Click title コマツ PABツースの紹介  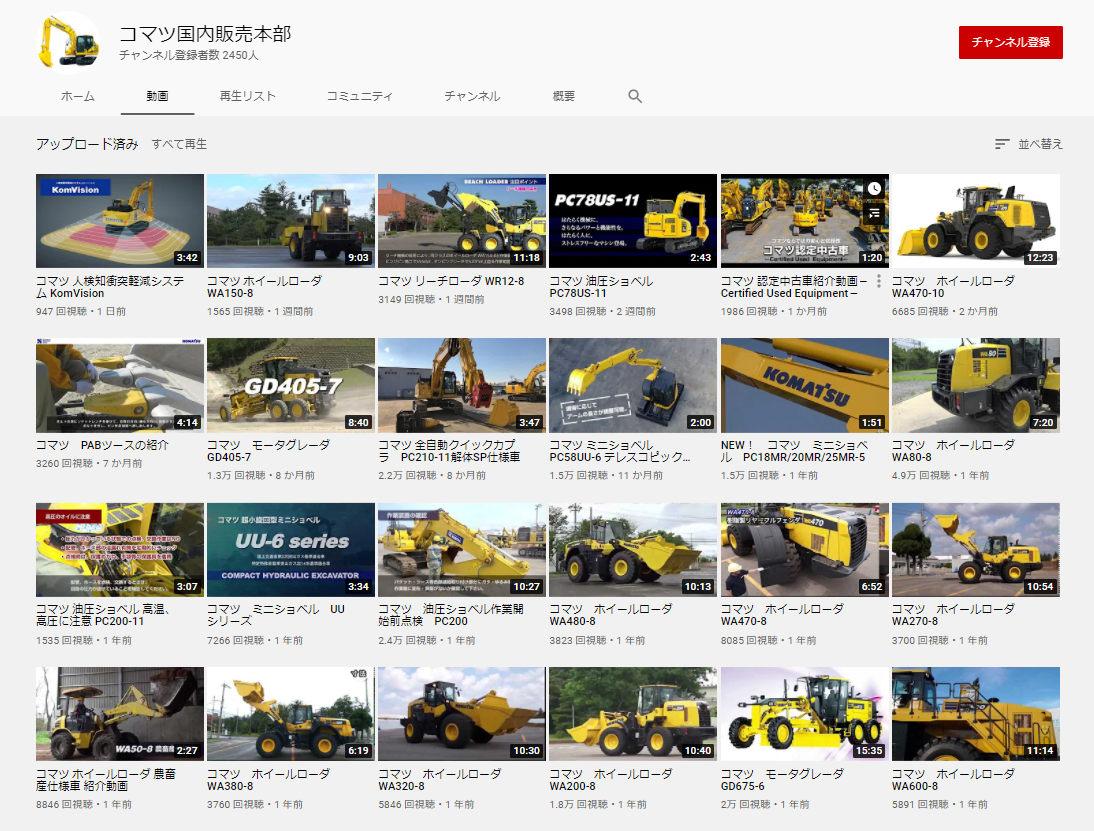tap(103, 445)
